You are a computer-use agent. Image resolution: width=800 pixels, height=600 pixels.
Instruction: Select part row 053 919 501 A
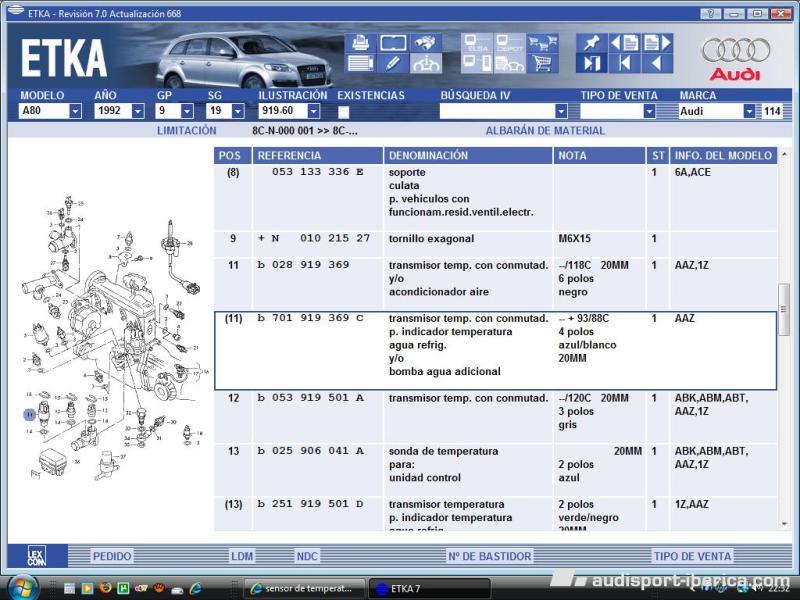click(x=310, y=398)
